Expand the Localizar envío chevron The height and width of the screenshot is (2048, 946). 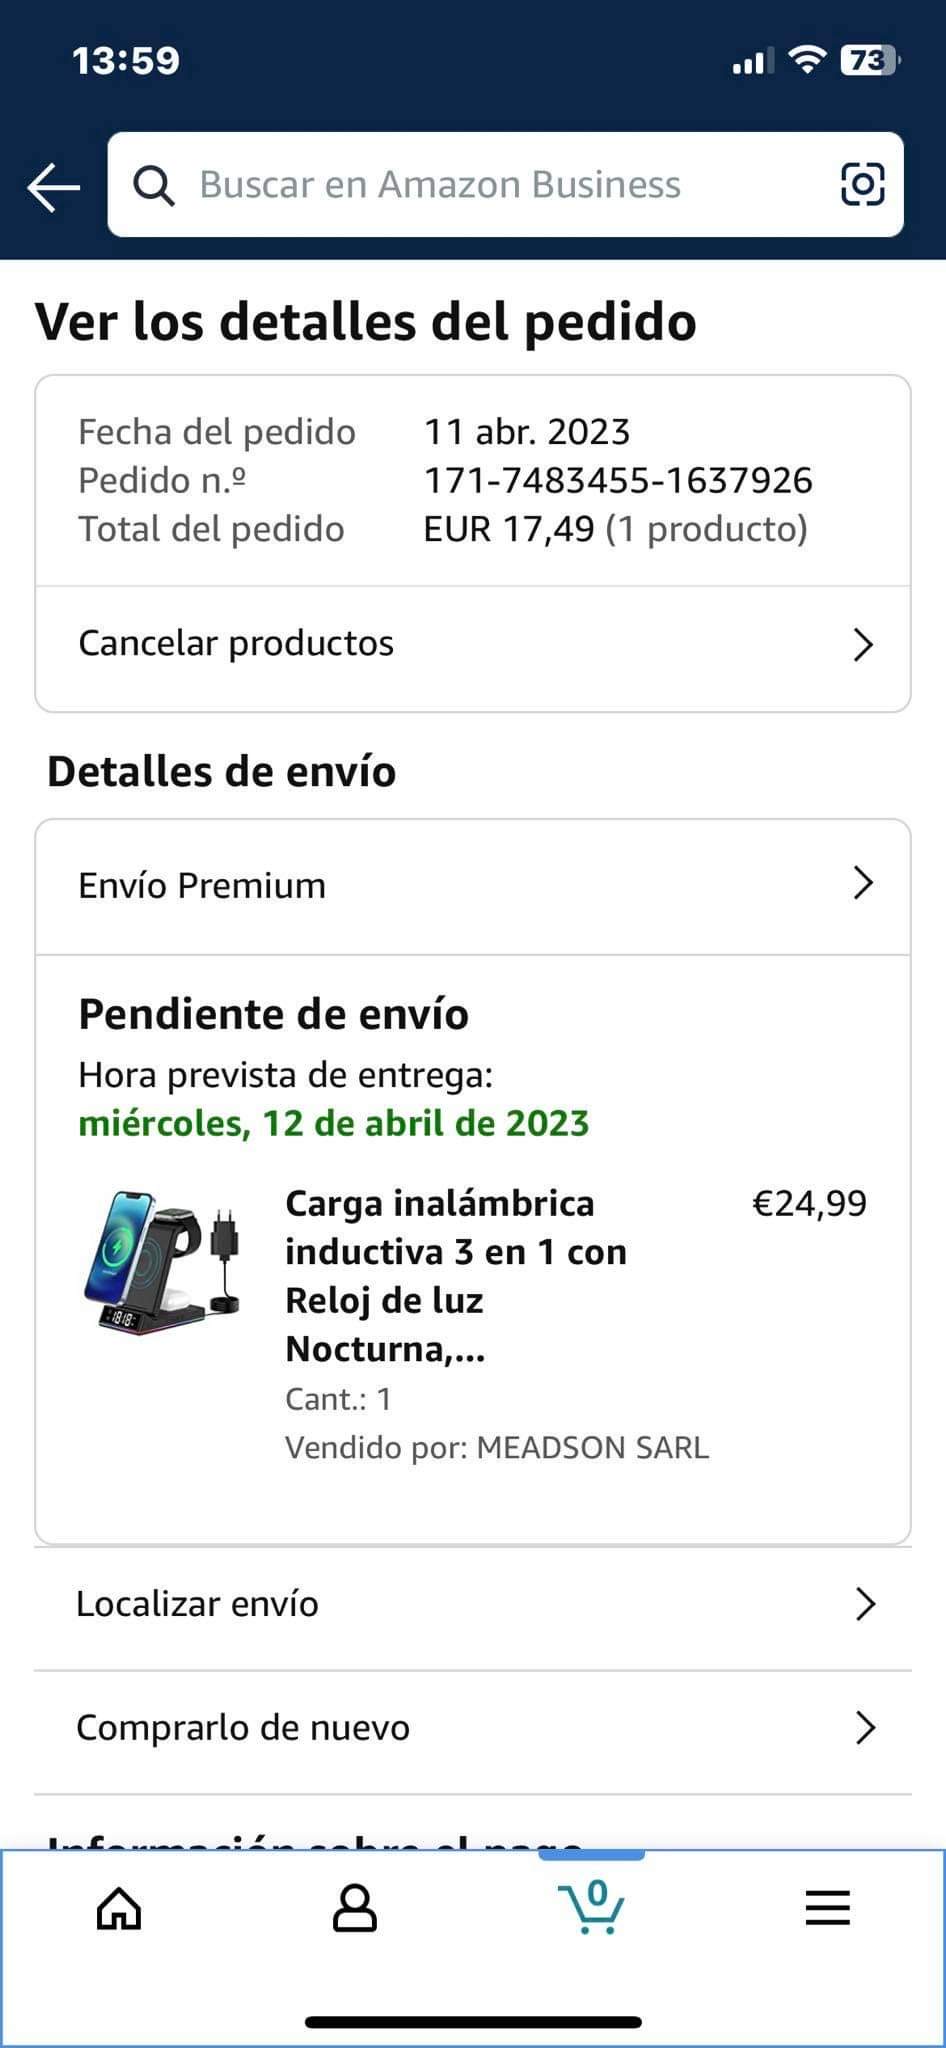point(865,1604)
